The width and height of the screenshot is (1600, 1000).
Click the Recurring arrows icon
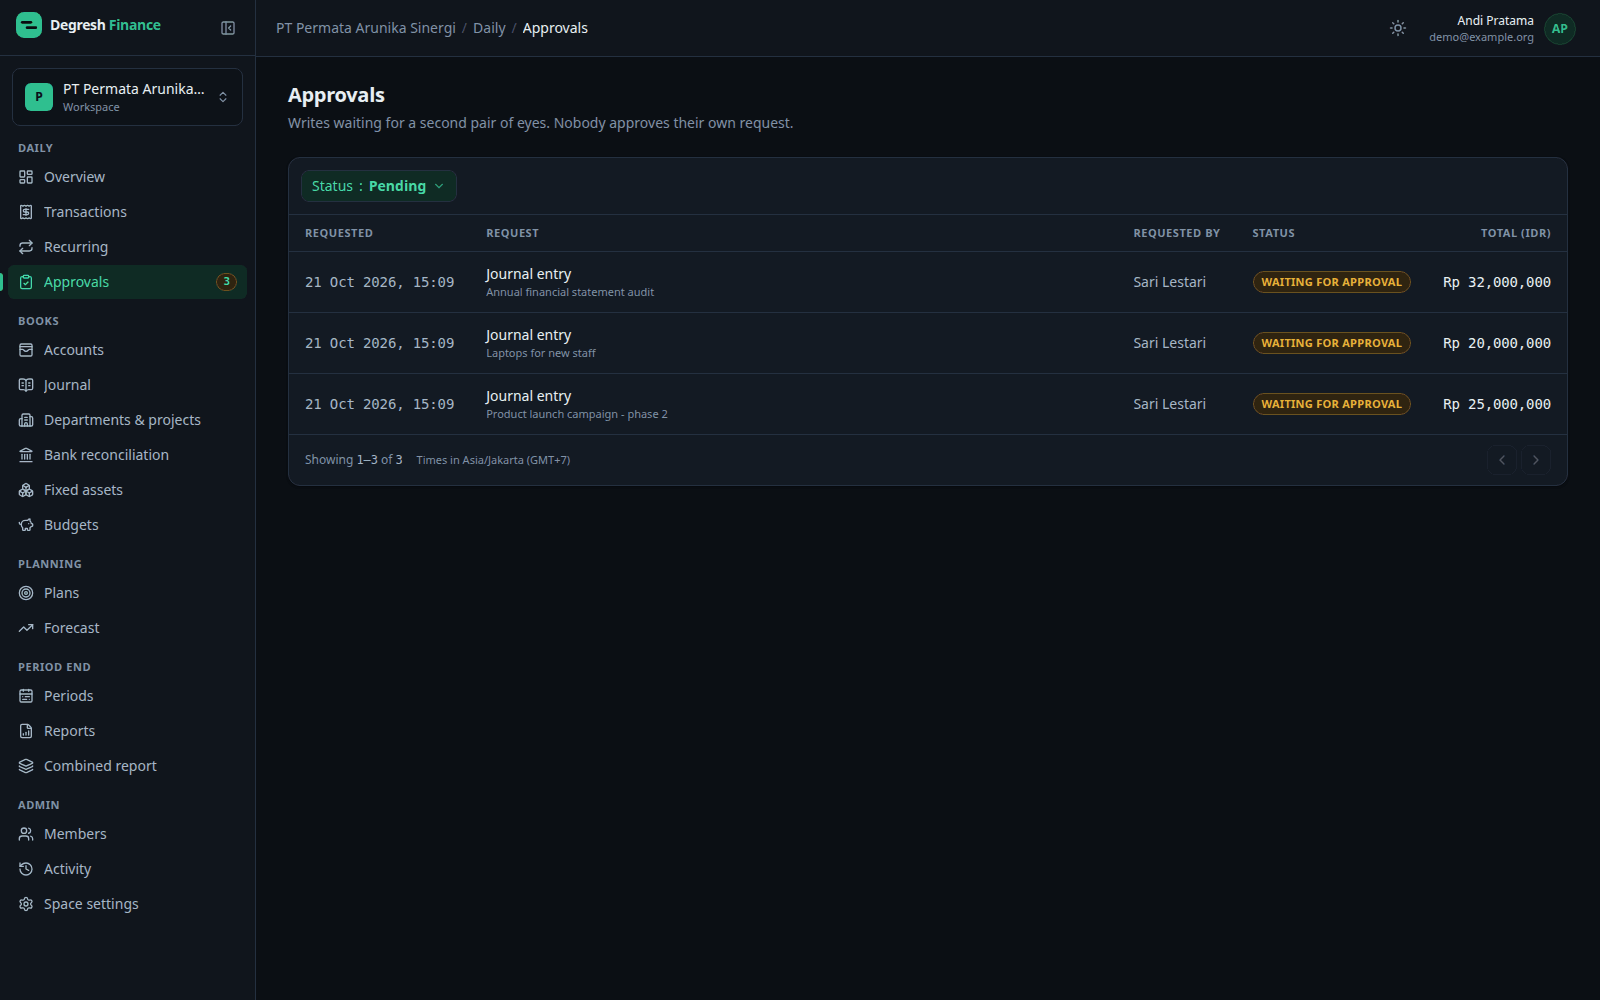pyautogui.click(x=26, y=247)
